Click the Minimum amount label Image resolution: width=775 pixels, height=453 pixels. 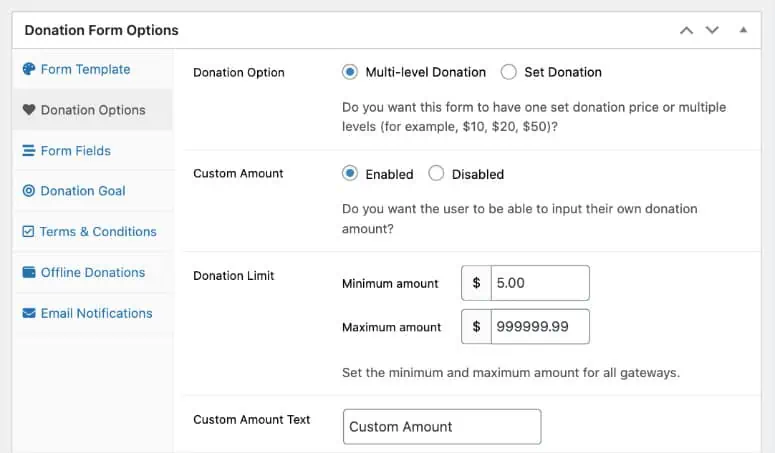(390, 284)
